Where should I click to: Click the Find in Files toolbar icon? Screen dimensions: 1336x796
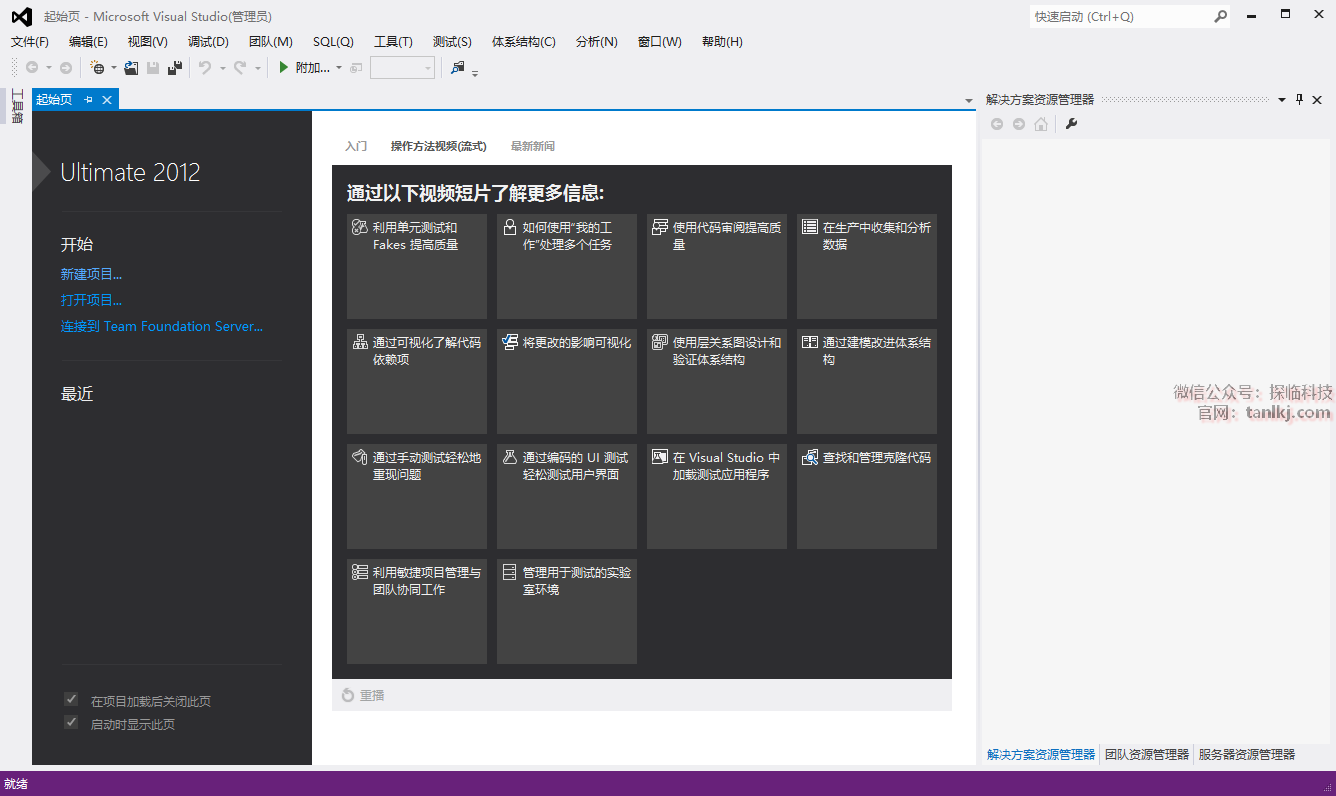(458, 68)
